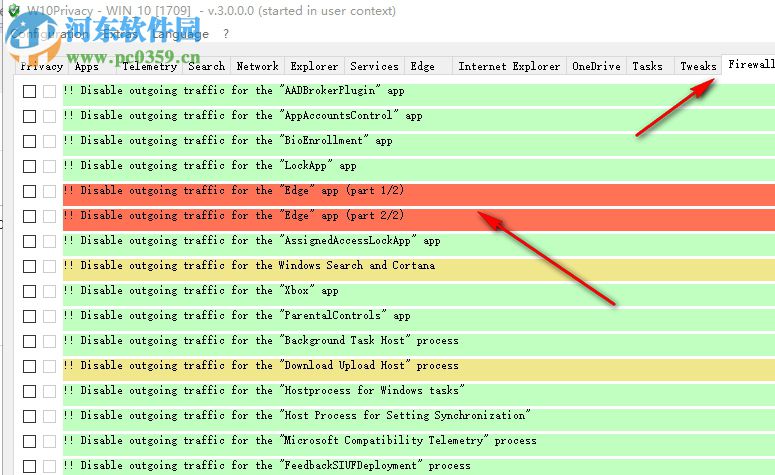Enable Background Task Host process checkbox
The image size is (775, 475).
29,341
